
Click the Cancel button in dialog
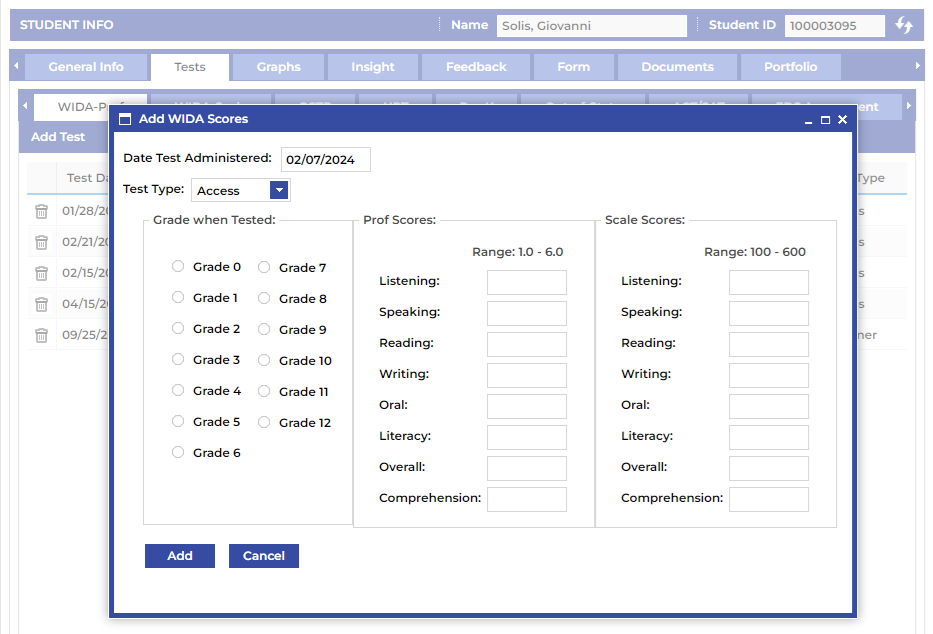coord(264,555)
